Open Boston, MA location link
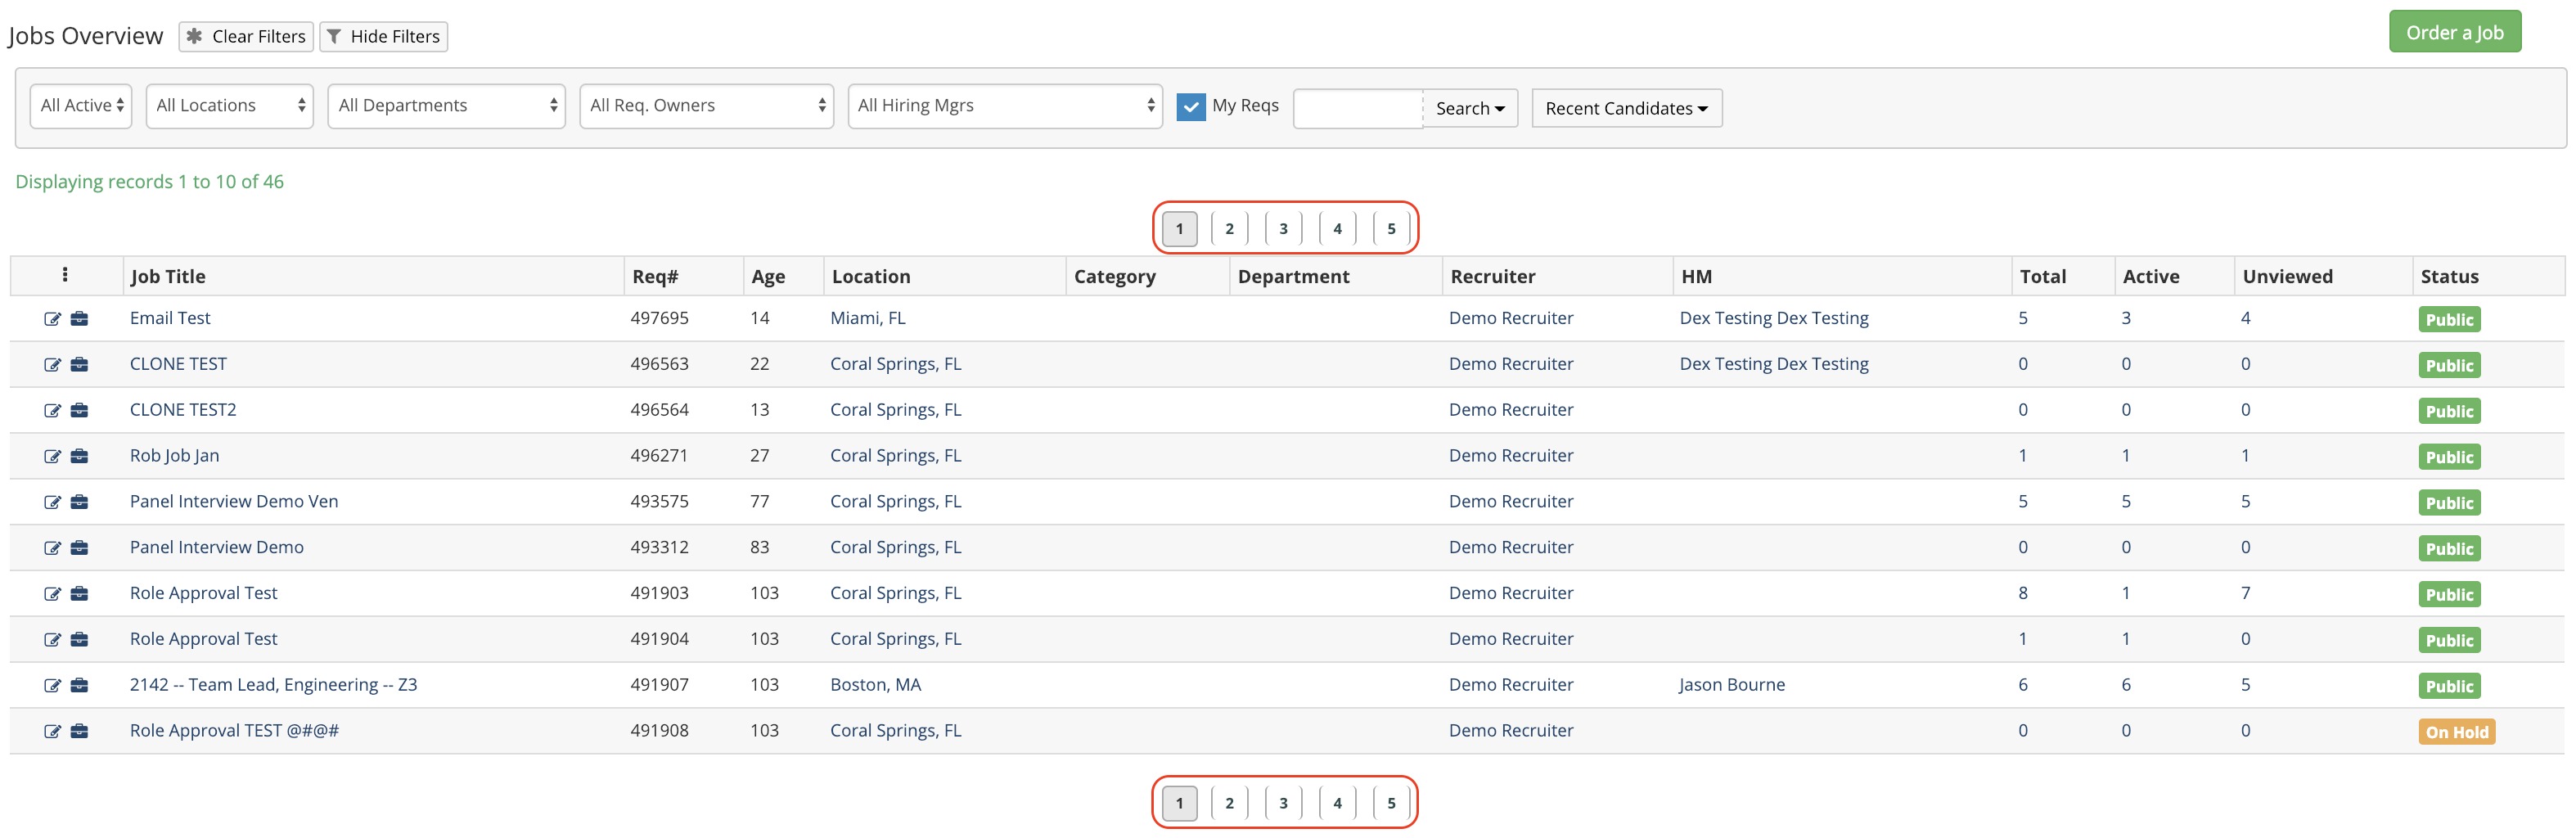The height and width of the screenshot is (838, 2576). [875, 685]
